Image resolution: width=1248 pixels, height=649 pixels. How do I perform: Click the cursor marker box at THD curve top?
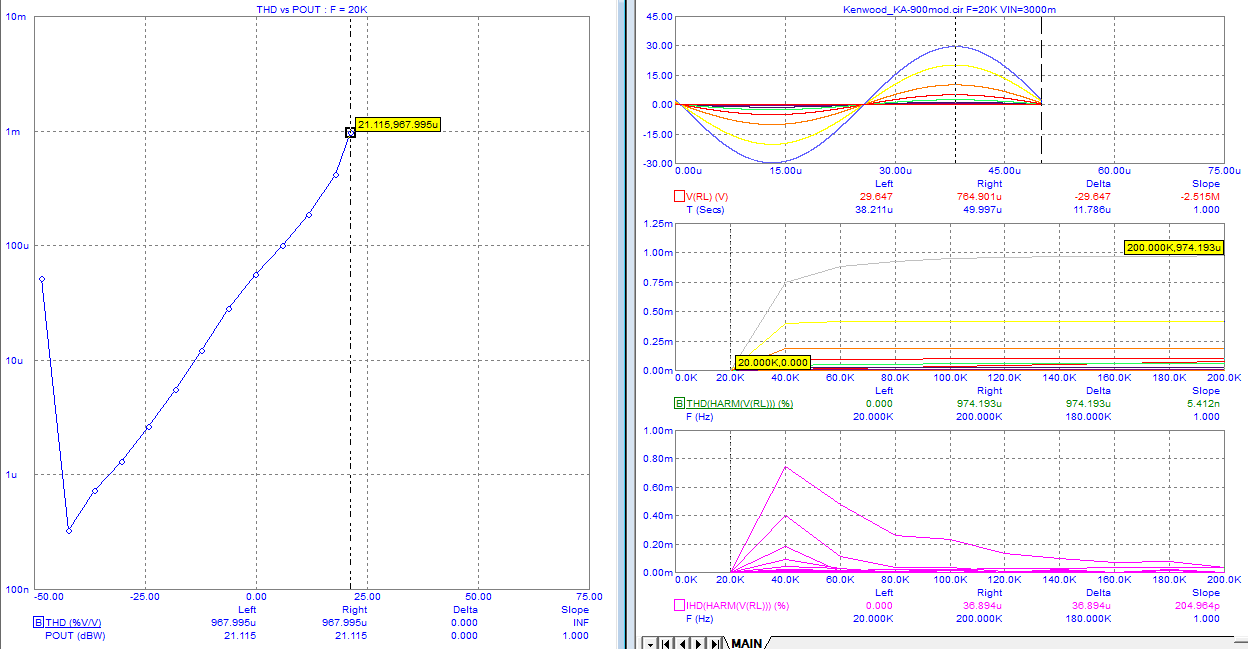[350, 132]
